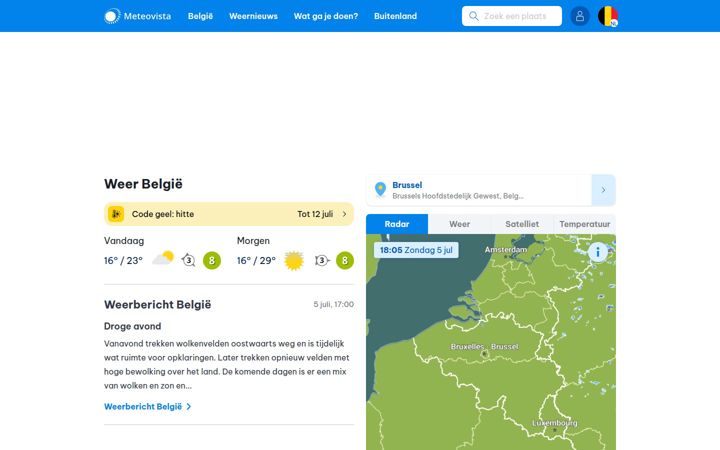
Task: Click chevron next to Weerbericht België link
Action: click(189, 406)
